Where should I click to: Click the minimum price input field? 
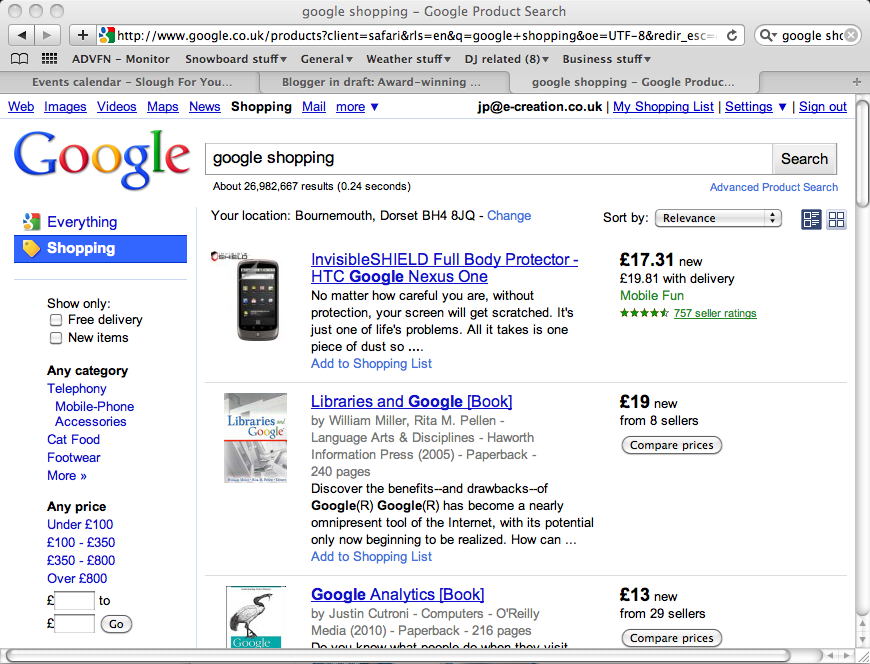74,601
